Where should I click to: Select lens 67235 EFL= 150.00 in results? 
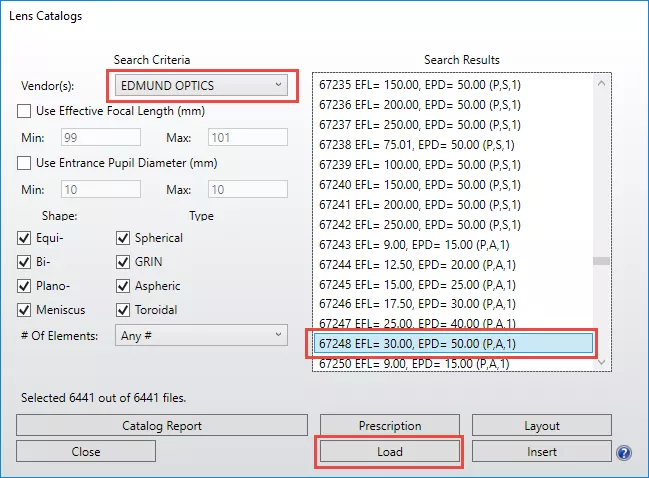(448, 85)
